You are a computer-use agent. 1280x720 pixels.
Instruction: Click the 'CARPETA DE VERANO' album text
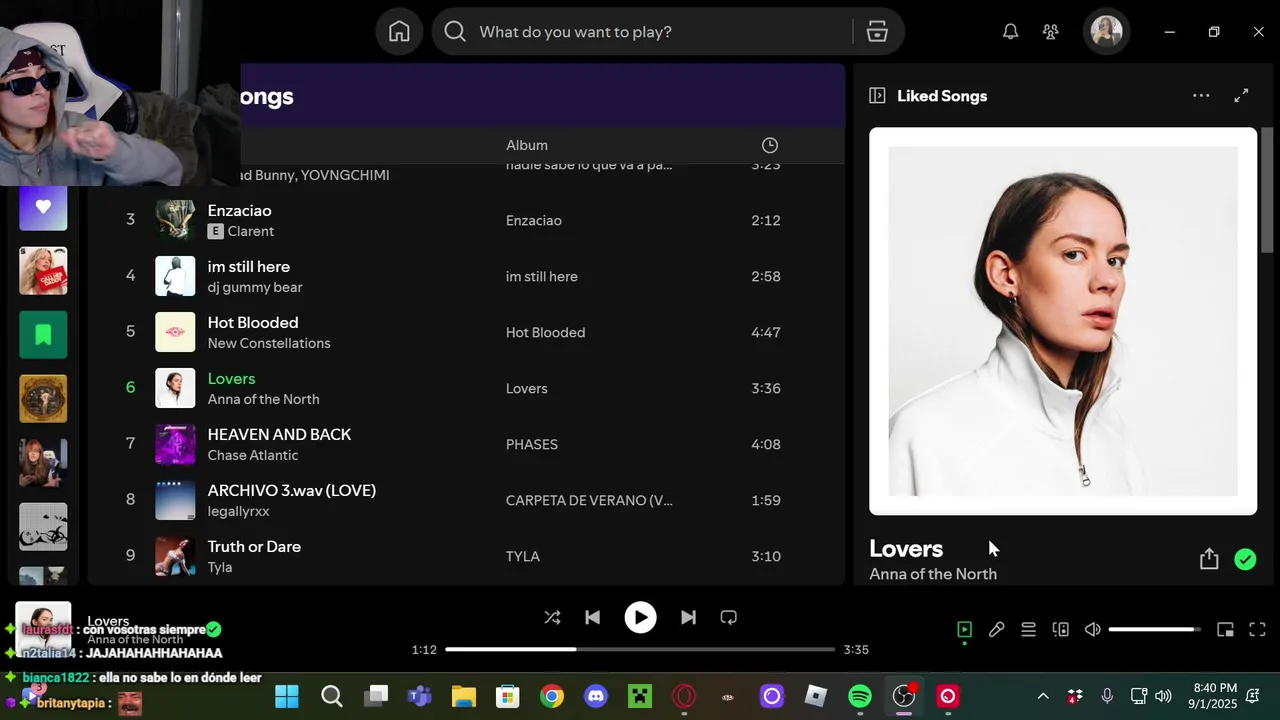pyautogui.click(x=589, y=500)
